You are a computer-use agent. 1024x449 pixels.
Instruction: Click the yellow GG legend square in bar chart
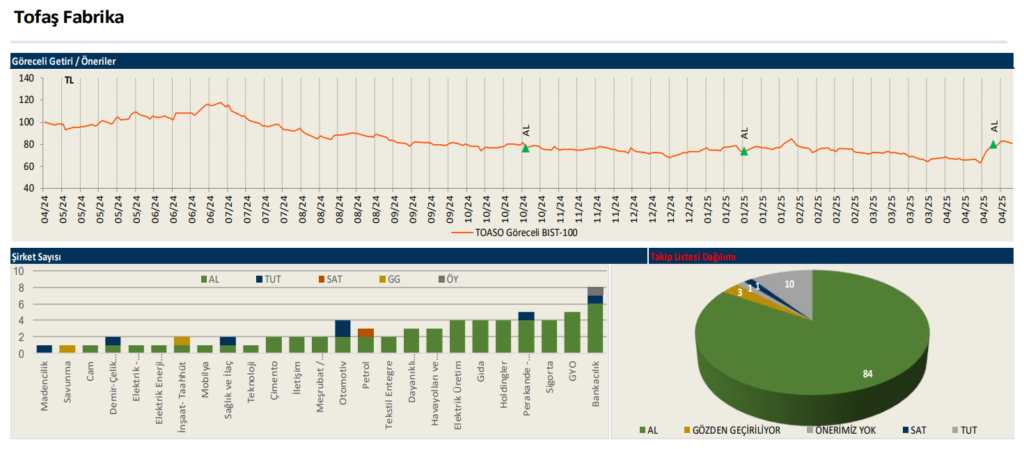381,279
